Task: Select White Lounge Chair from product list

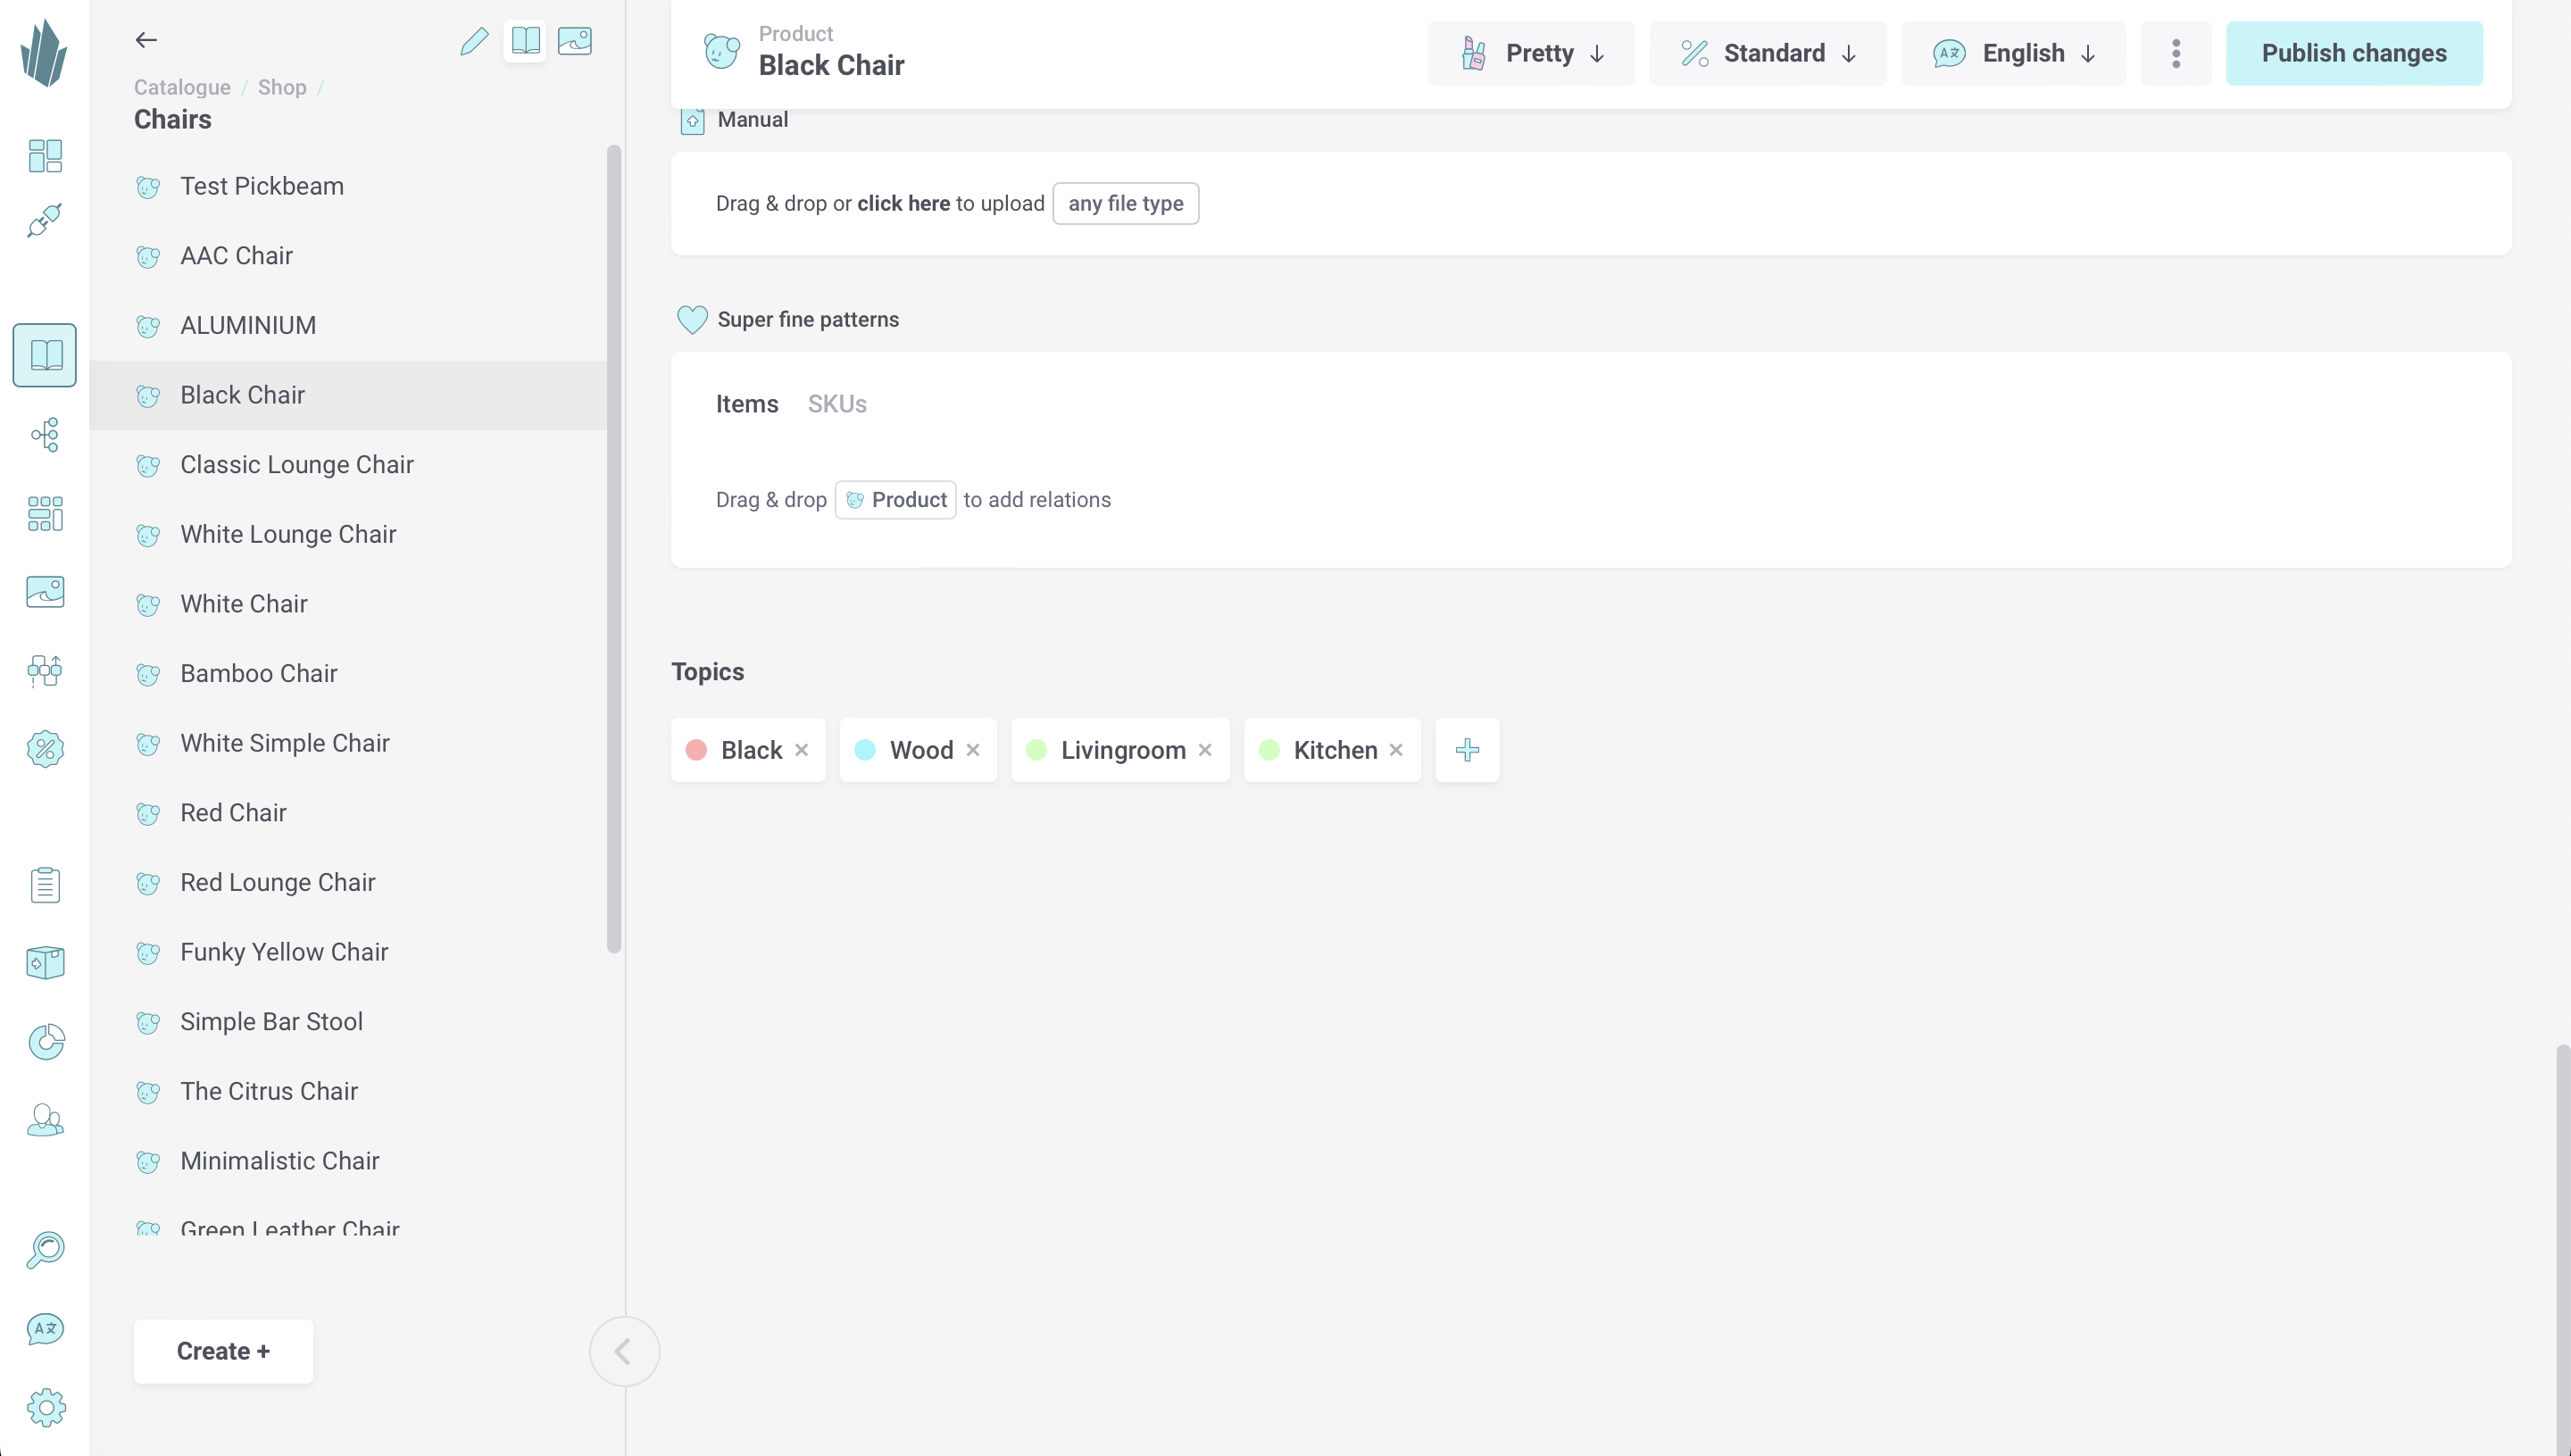Action: [287, 533]
